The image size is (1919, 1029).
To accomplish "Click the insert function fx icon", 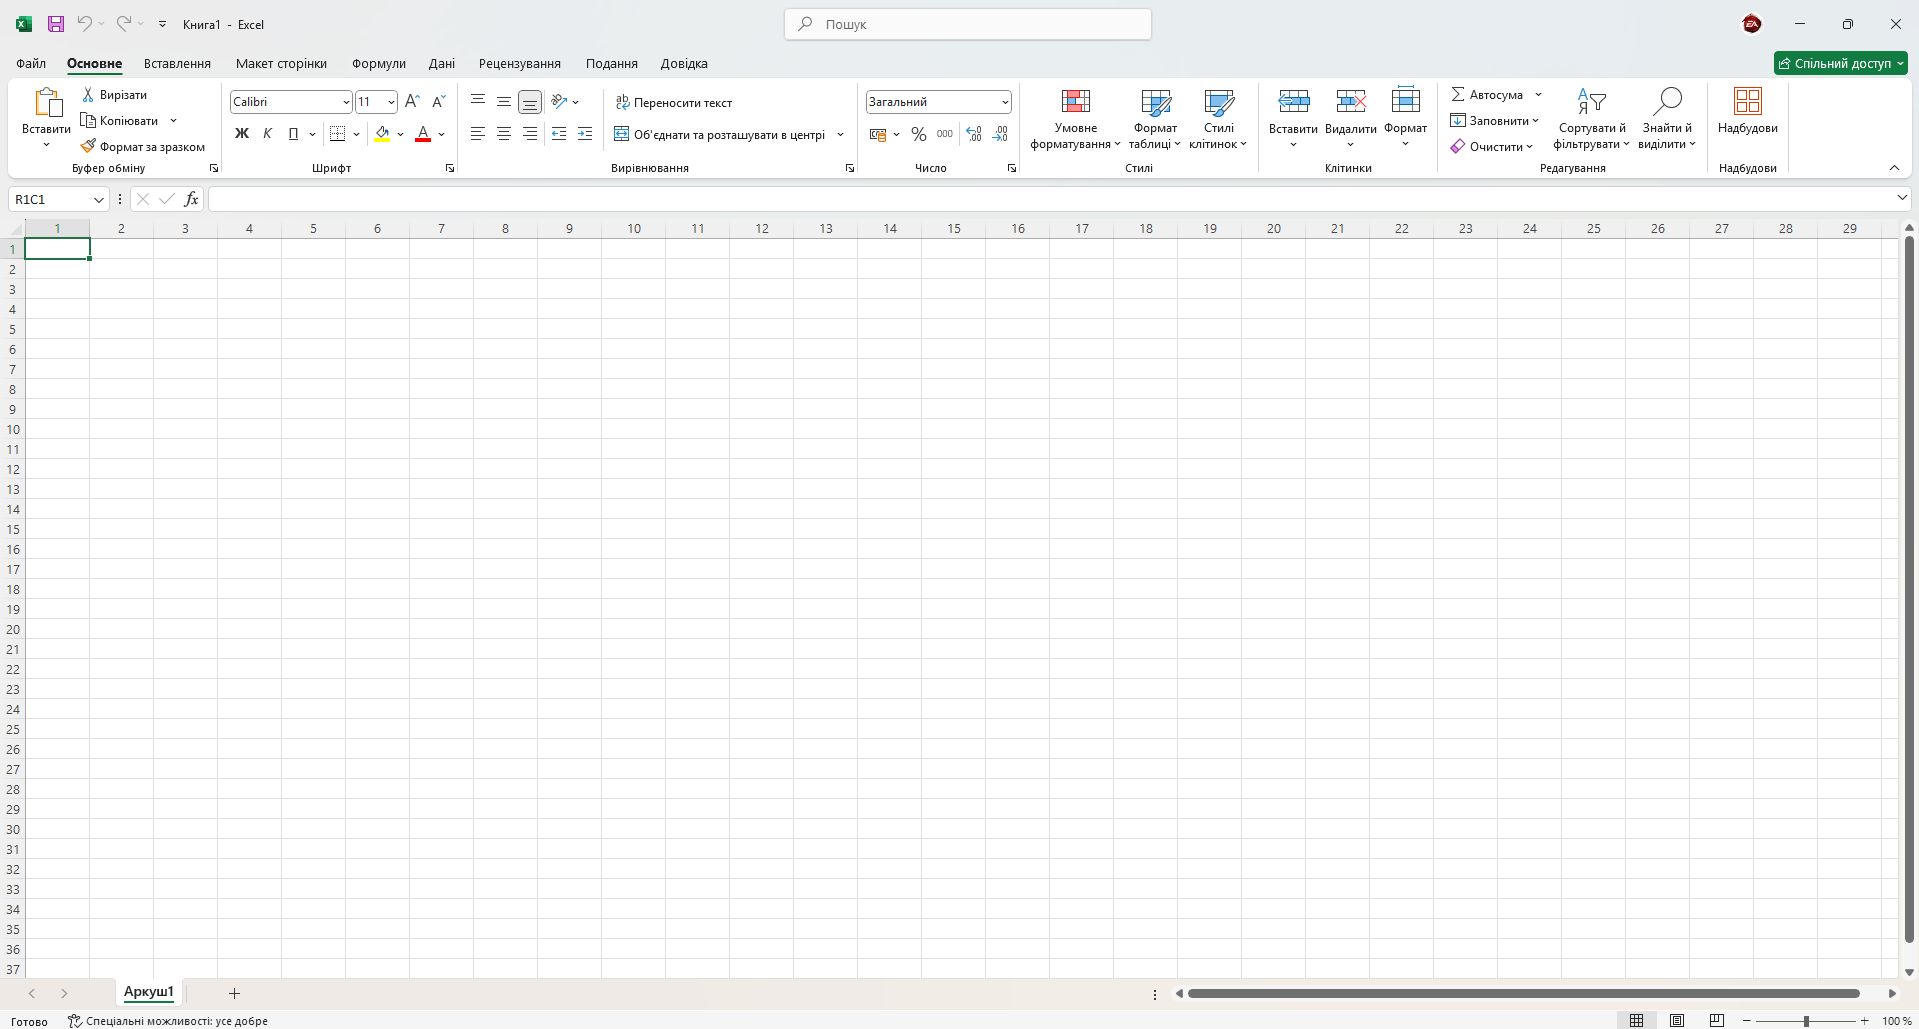I will click(191, 199).
